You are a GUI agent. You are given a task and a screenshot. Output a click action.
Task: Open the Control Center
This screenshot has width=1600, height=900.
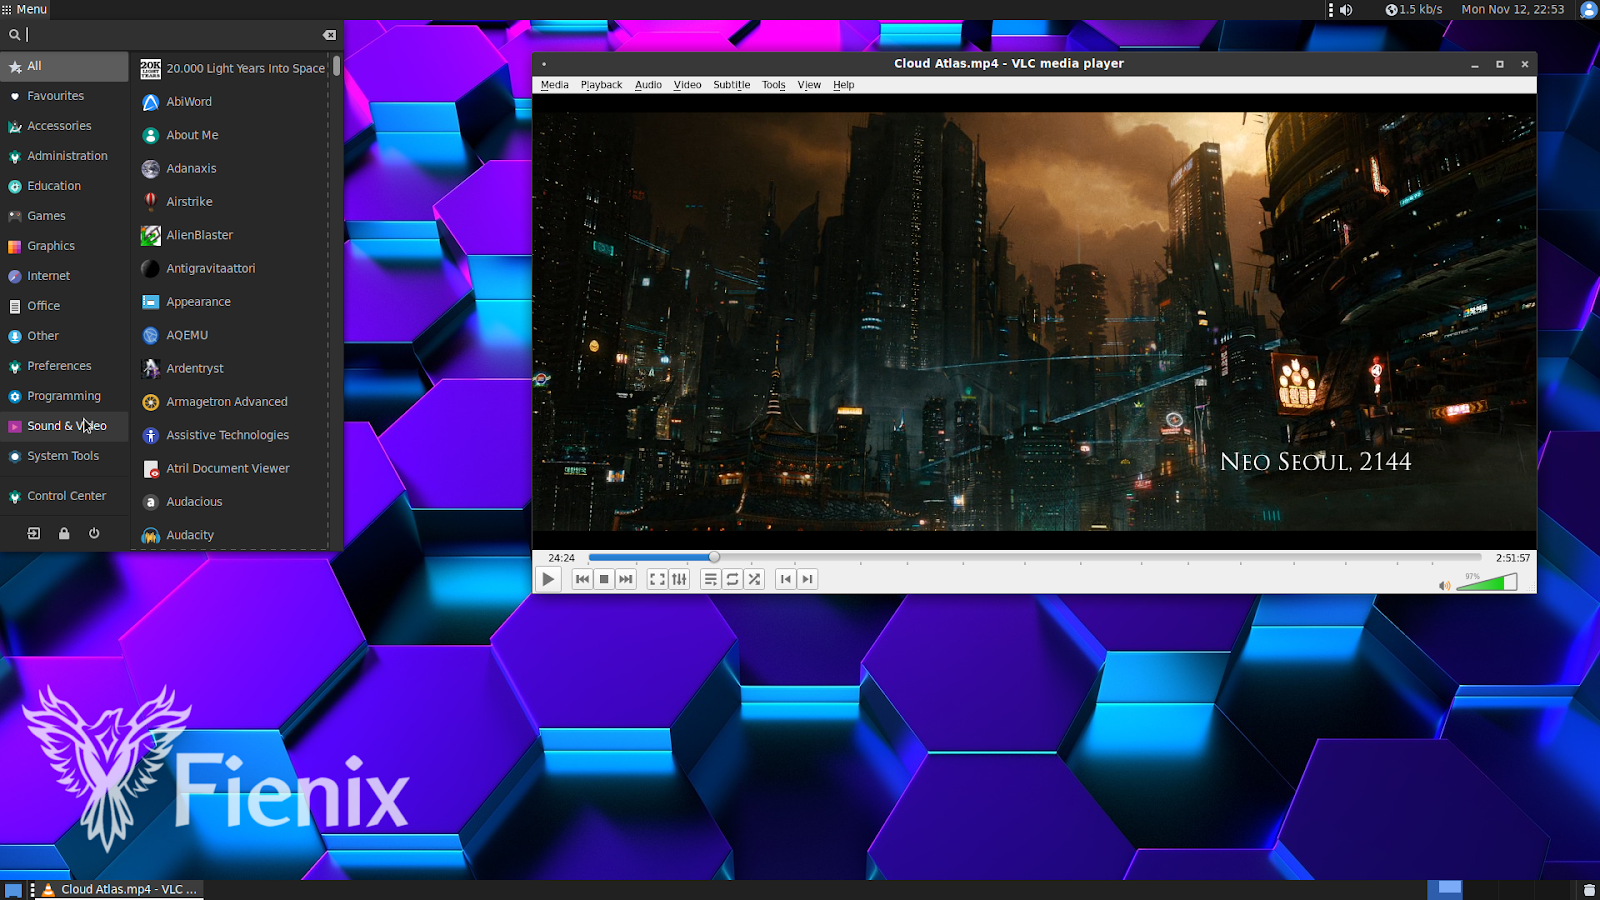point(66,495)
